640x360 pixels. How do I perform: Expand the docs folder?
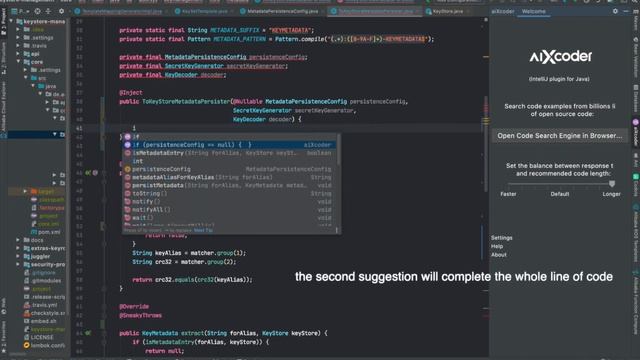click(x=18, y=240)
